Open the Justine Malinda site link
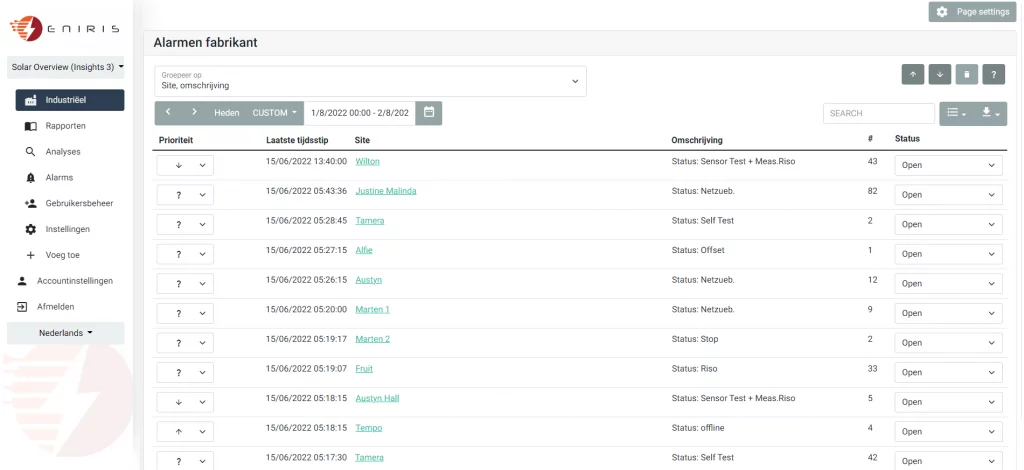 tap(385, 191)
